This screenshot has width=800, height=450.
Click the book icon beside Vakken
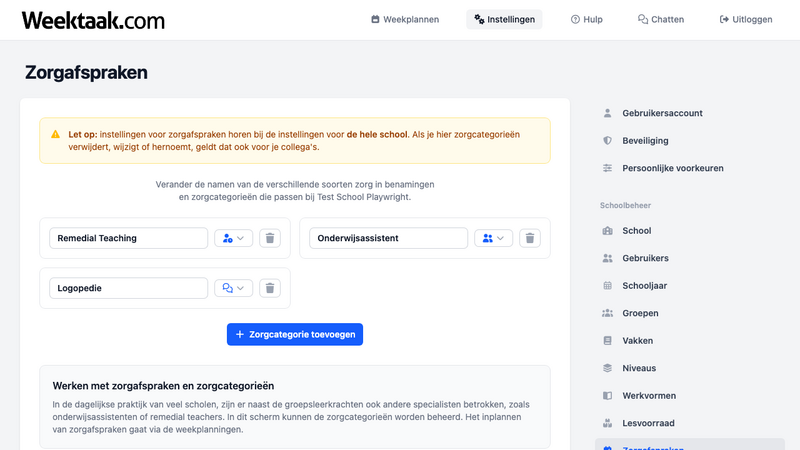[607, 341]
